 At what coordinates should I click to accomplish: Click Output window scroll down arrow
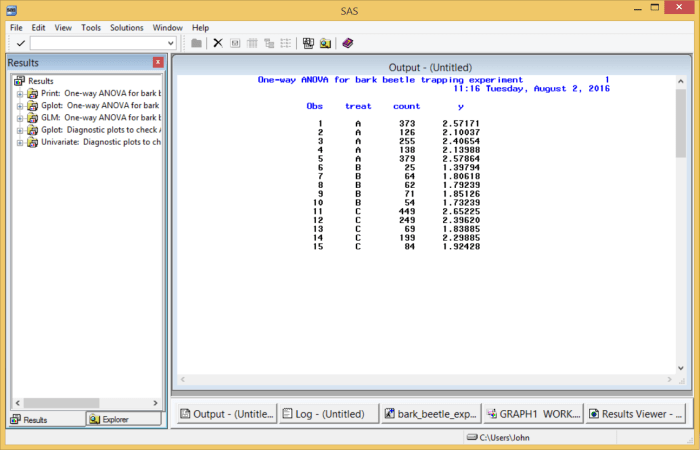pos(680,368)
